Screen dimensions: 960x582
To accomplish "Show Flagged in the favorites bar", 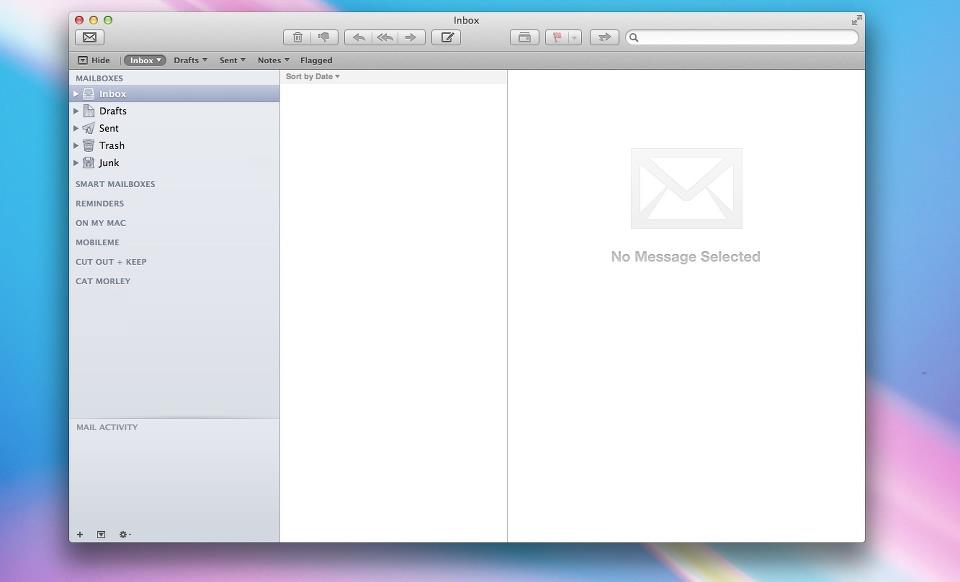I will pos(316,60).
